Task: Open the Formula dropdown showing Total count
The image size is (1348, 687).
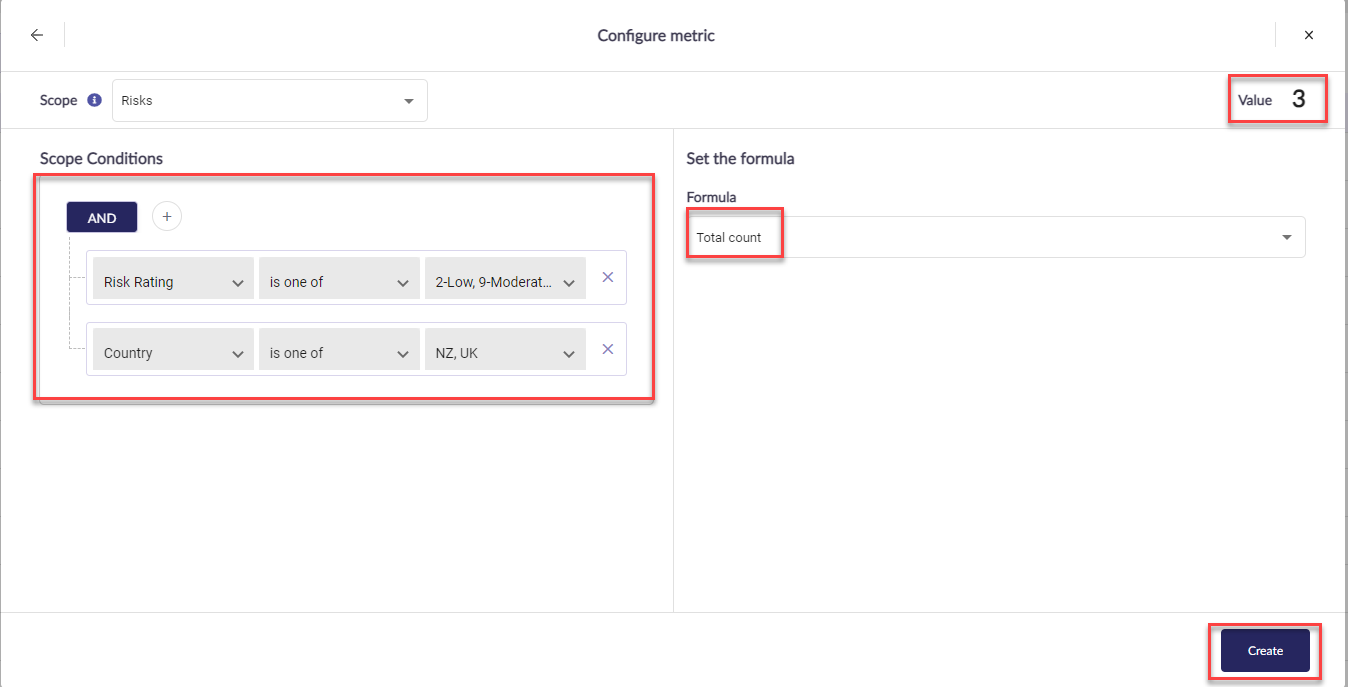Action: pos(996,237)
